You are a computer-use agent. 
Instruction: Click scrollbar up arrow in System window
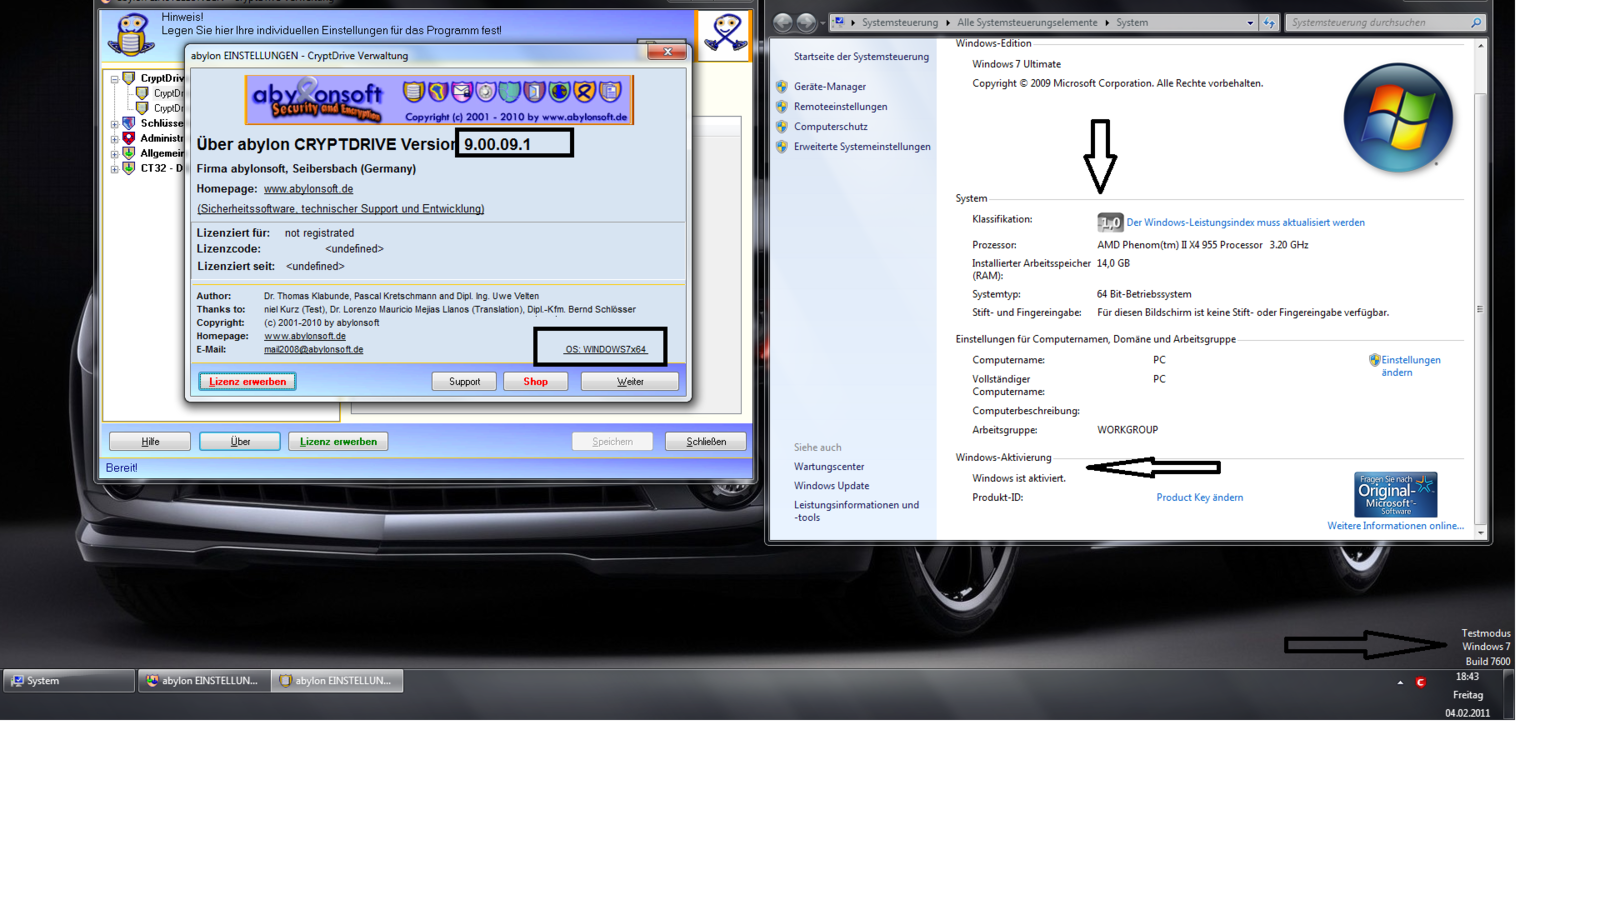(1481, 46)
